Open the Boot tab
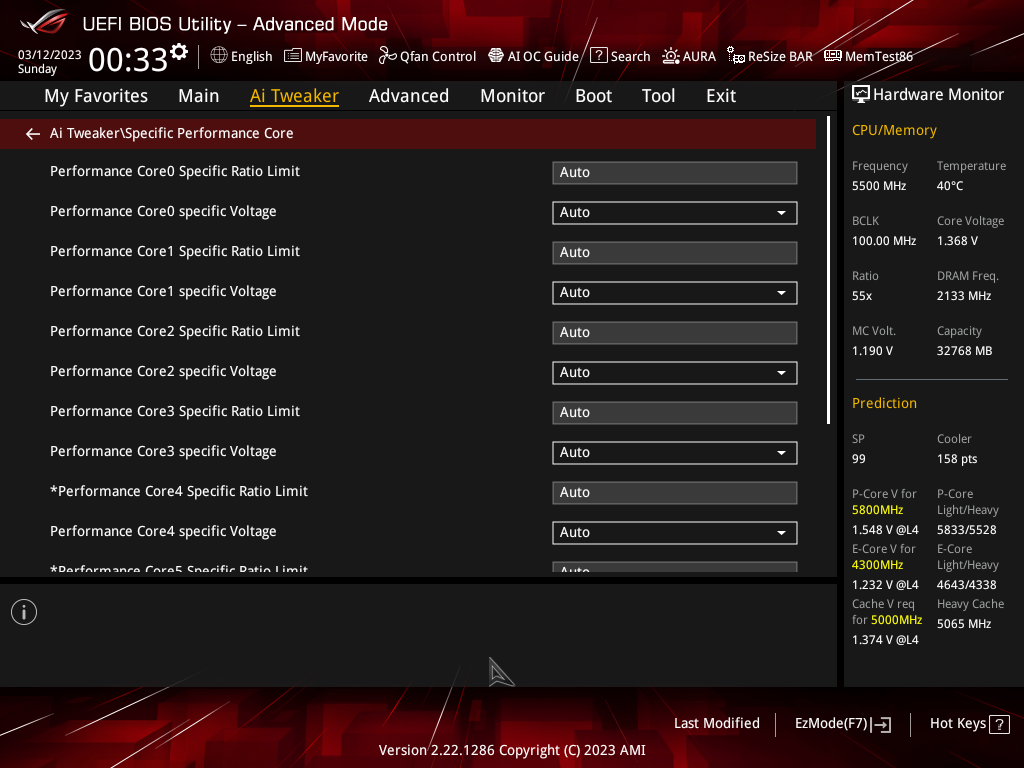Viewport: 1024px width, 768px height. (593, 96)
